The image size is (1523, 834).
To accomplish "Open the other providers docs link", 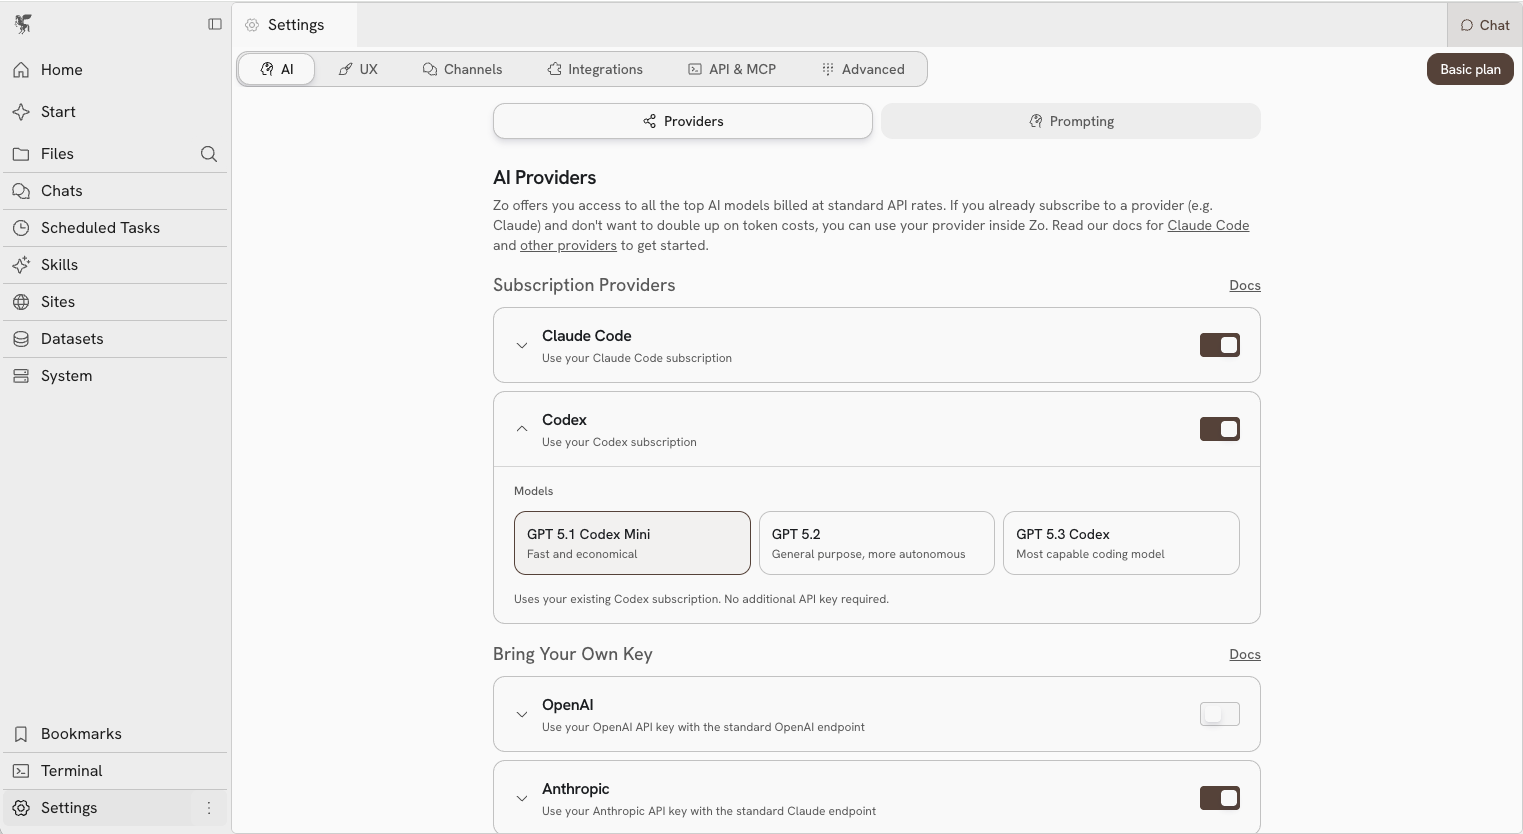I will [568, 245].
